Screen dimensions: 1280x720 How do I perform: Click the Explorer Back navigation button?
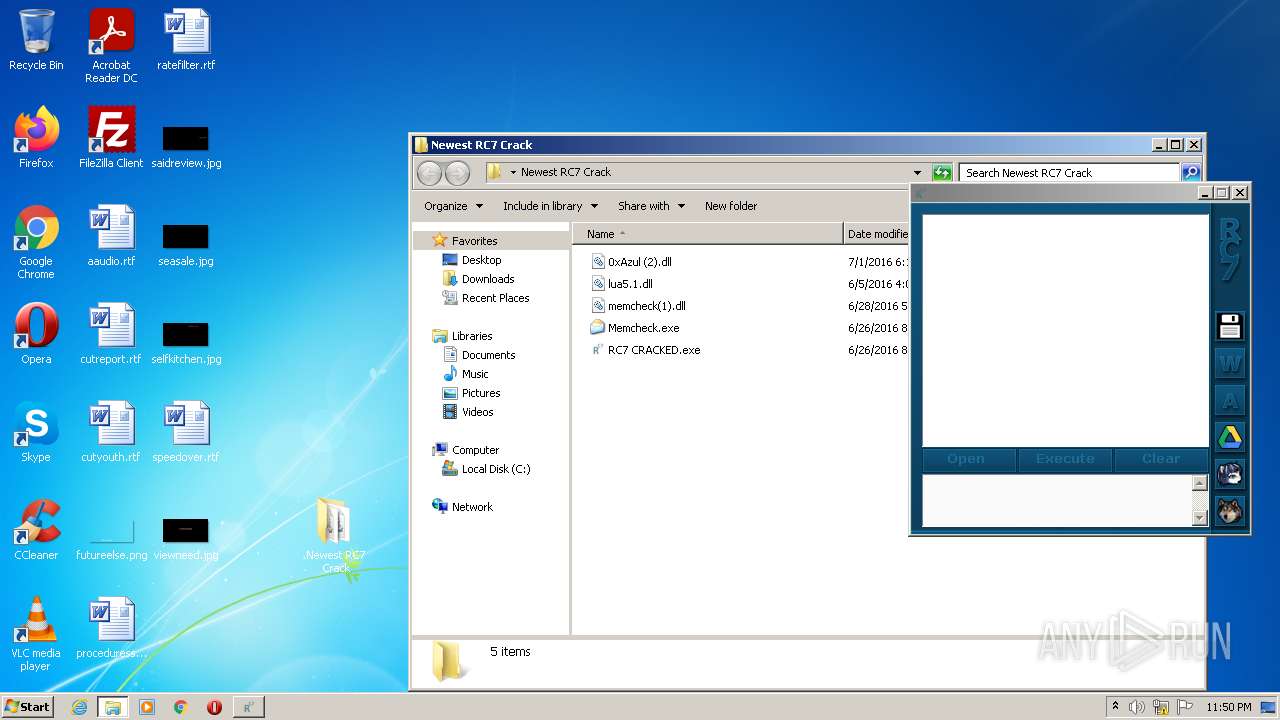pos(429,173)
